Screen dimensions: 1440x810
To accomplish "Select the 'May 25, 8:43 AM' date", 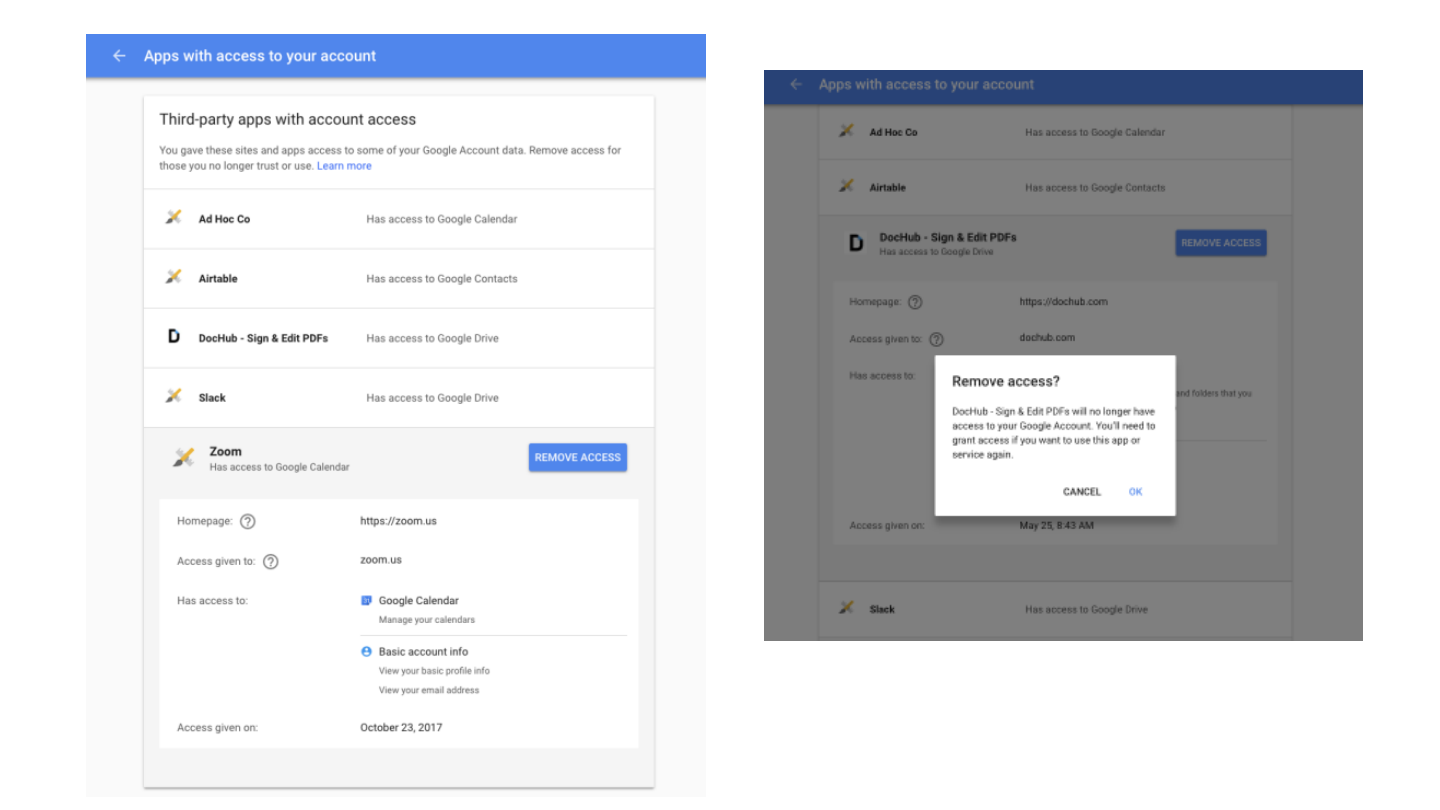I will point(1057,526).
